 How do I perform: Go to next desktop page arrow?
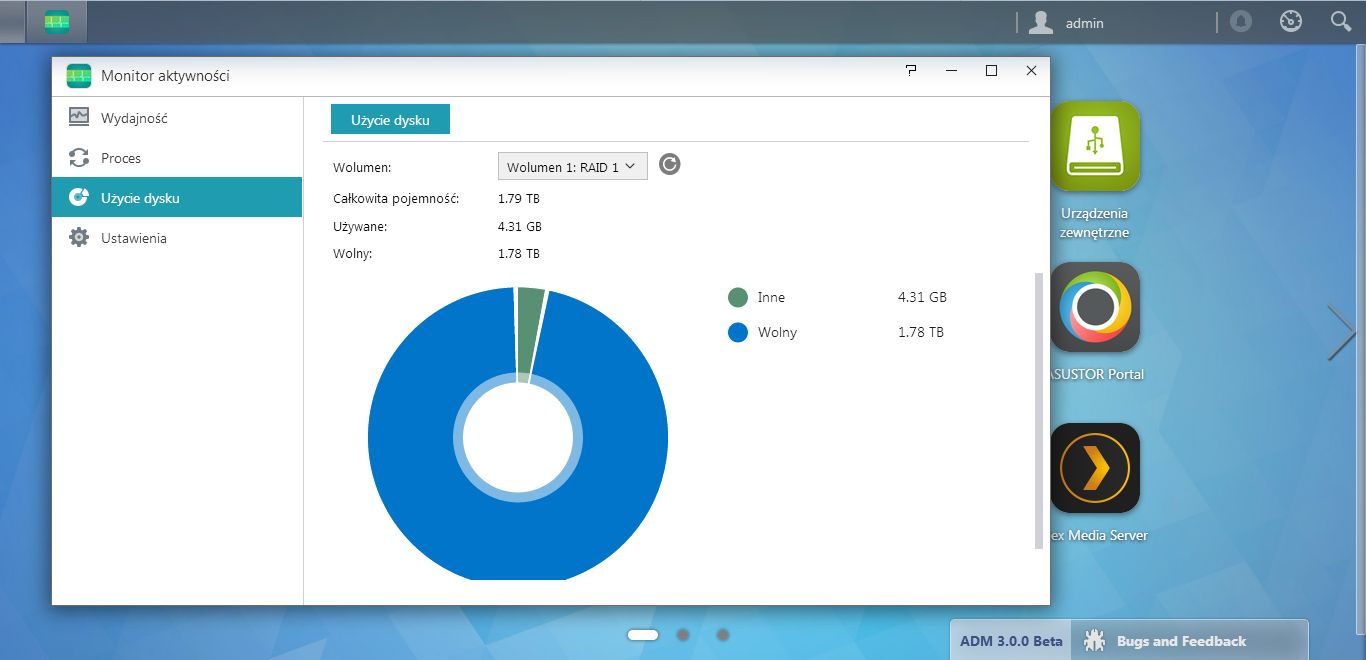pos(1341,332)
